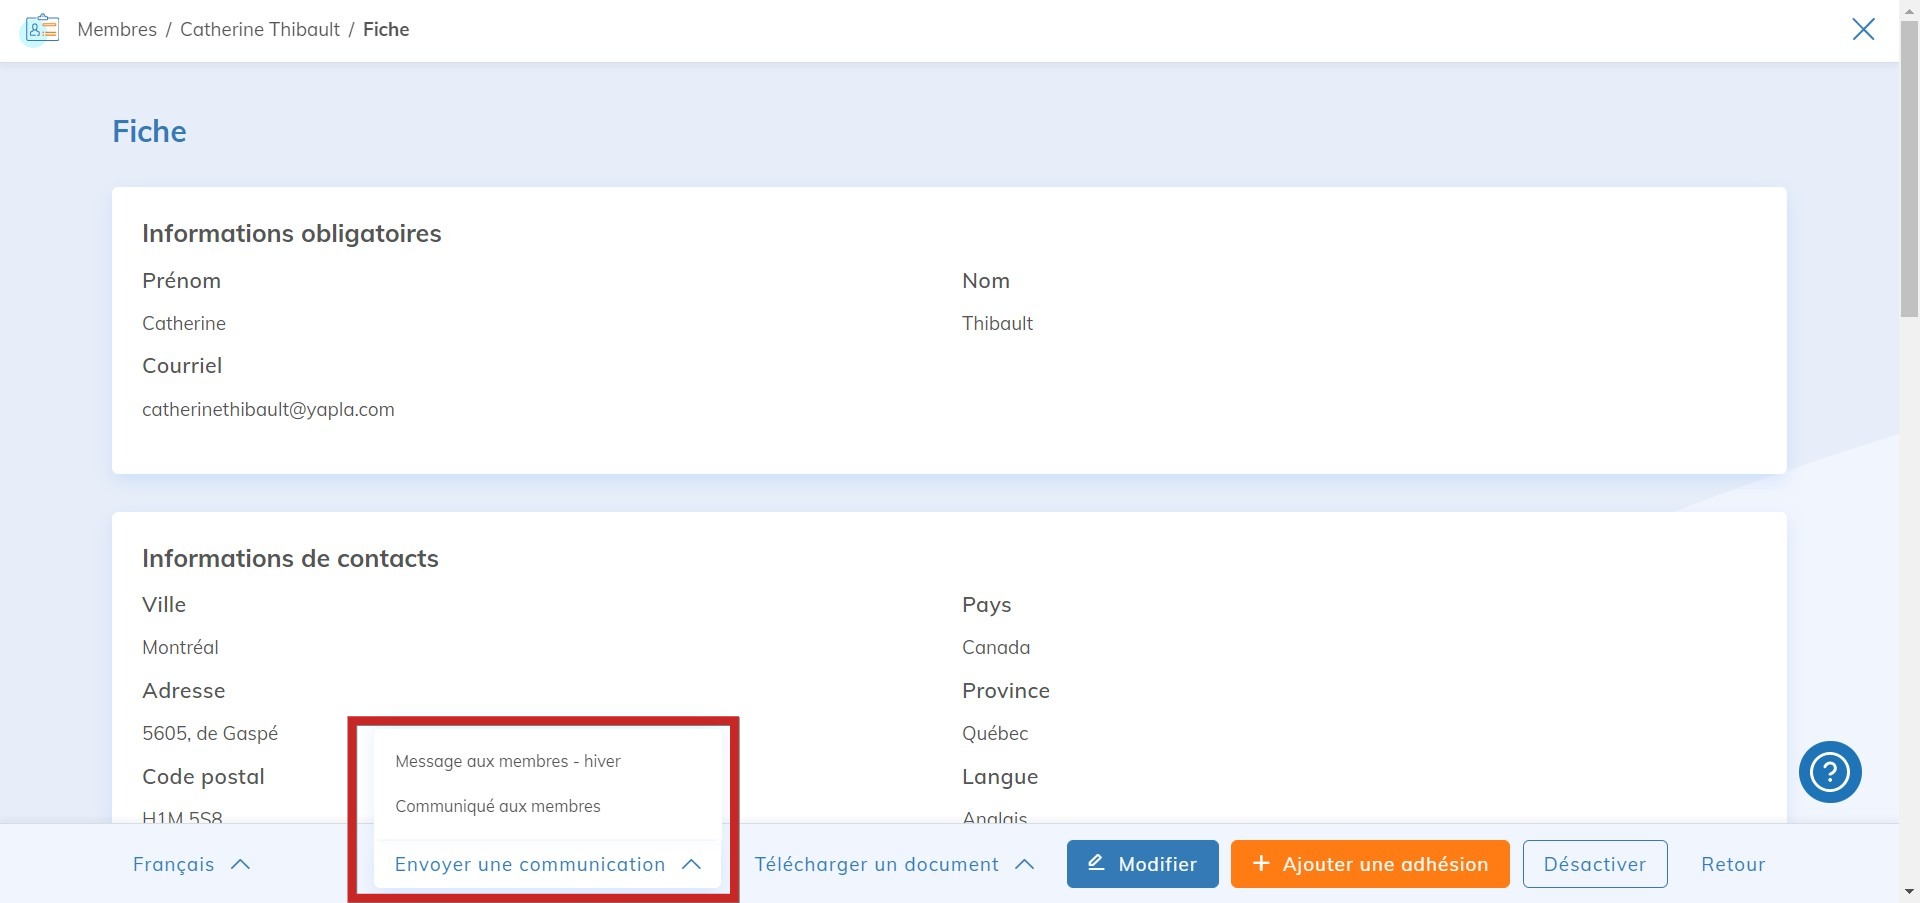This screenshot has width=1920, height=903.
Task: Click the page vertical scrollbar thumb
Action: tap(1909, 168)
